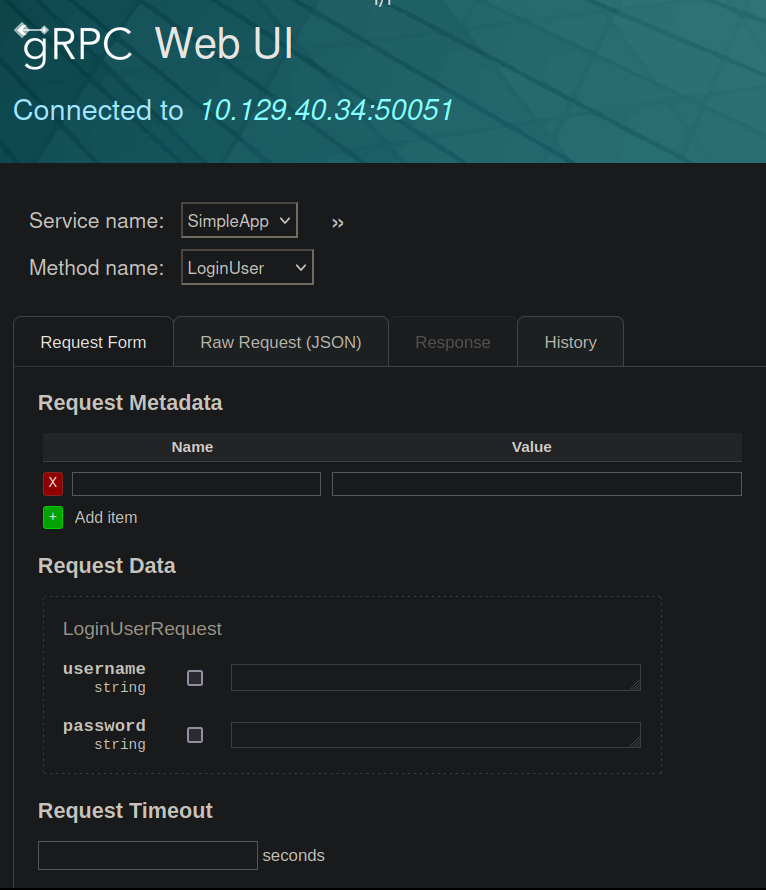
Task: Click the connected server address 10.129.40.34:50051
Action: click(x=327, y=110)
